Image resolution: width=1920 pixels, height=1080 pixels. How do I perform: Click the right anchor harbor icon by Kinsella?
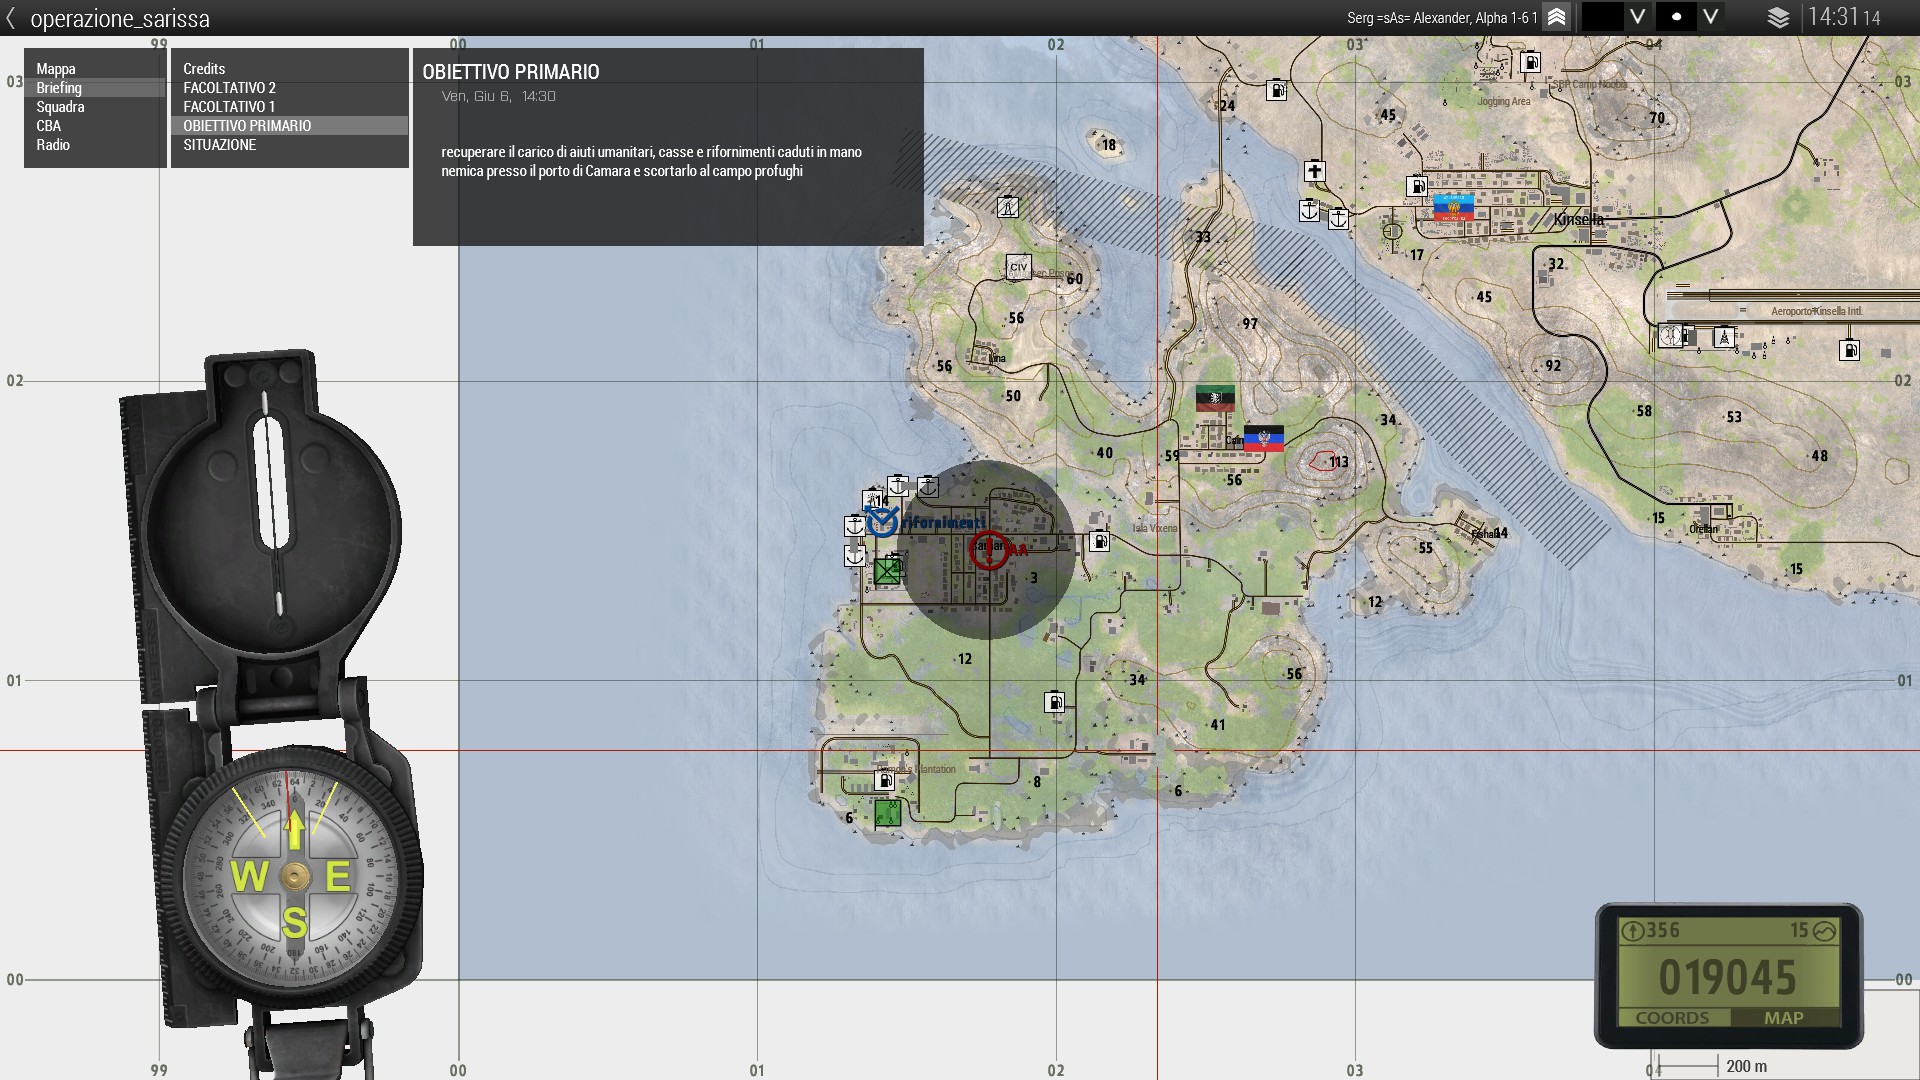click(x=1338, y=218)
